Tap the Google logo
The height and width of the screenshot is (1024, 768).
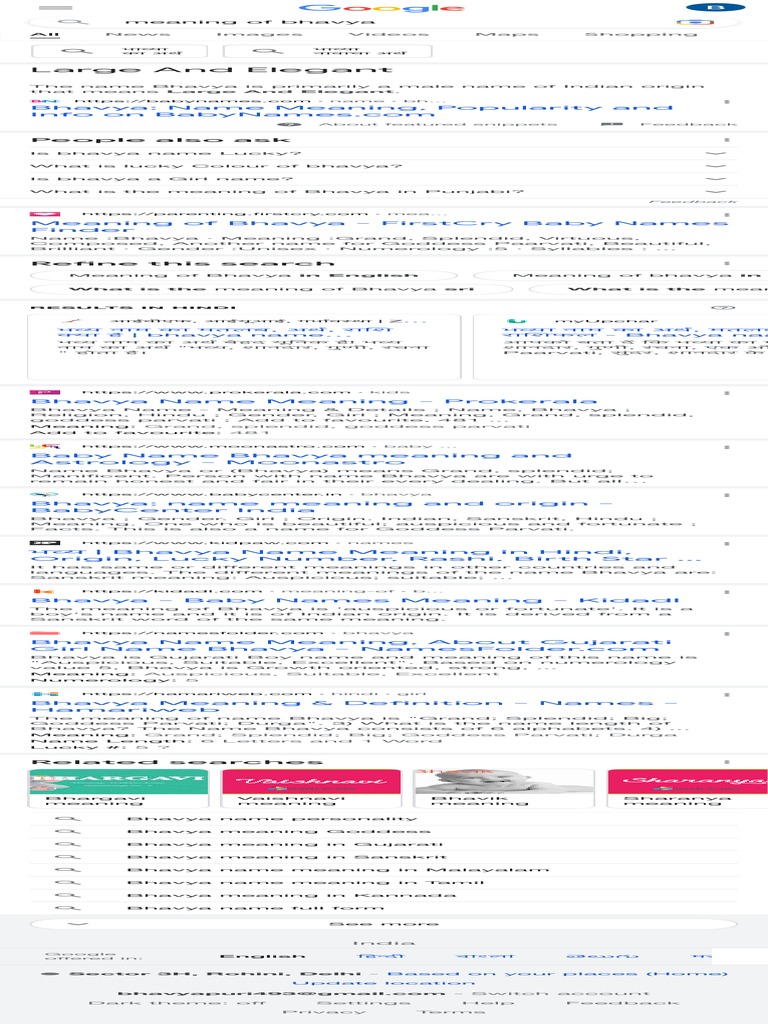[382, 8]
